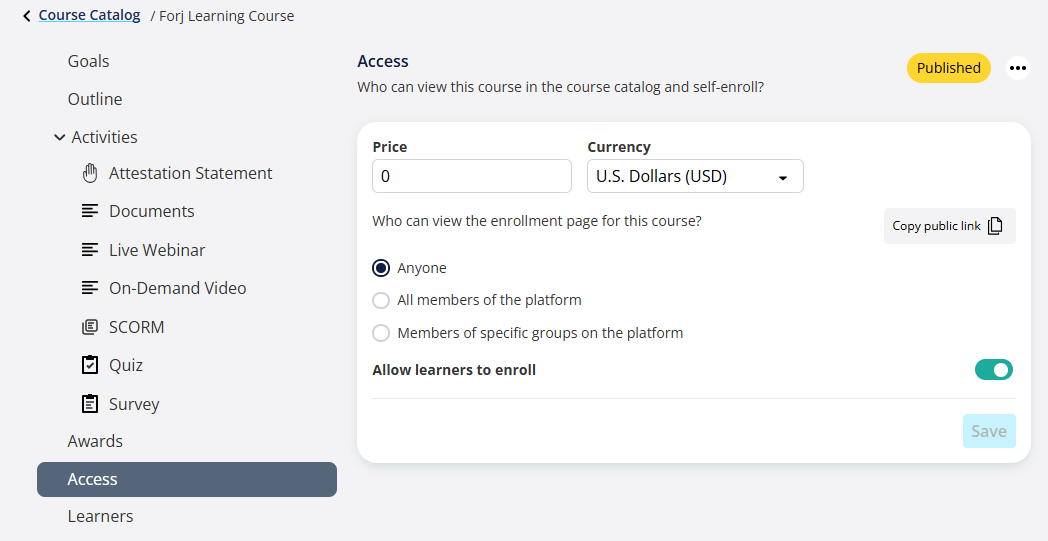1048x541 pixels.
Task: Collapse the Activities section
Action: [x=60, y=137]
